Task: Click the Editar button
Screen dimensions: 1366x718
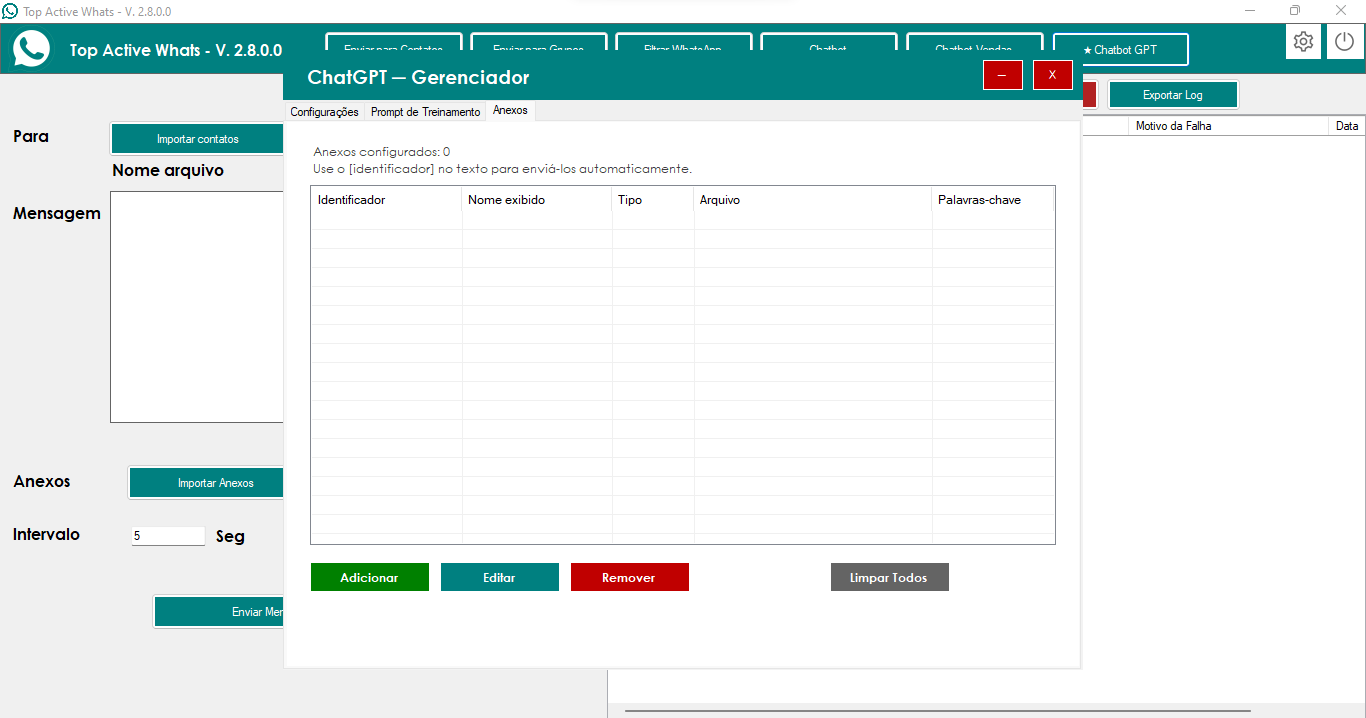Action: click(499, 577)
